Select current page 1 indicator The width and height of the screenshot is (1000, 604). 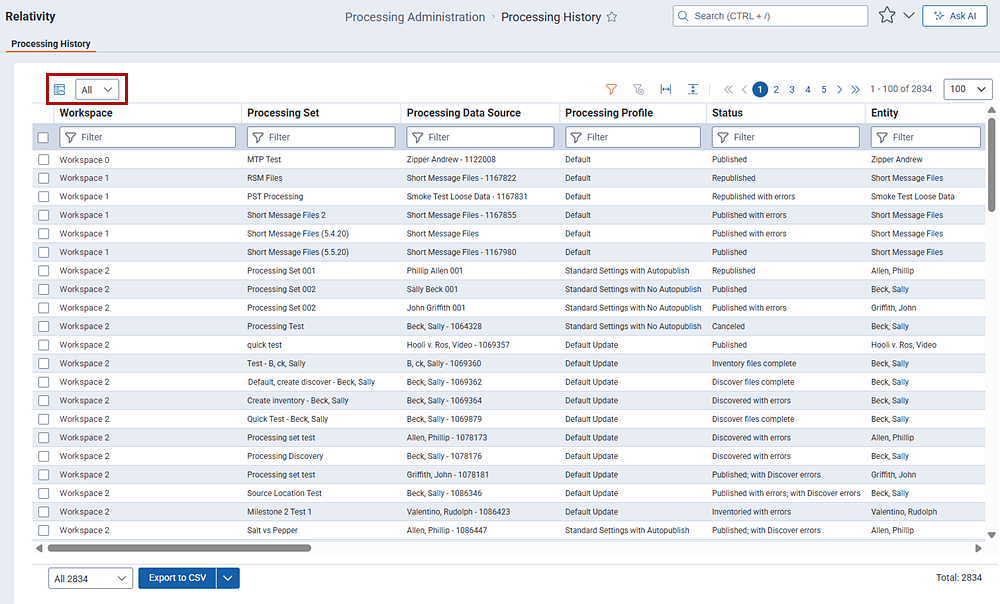pyautogui.click(x=760, y=89)
